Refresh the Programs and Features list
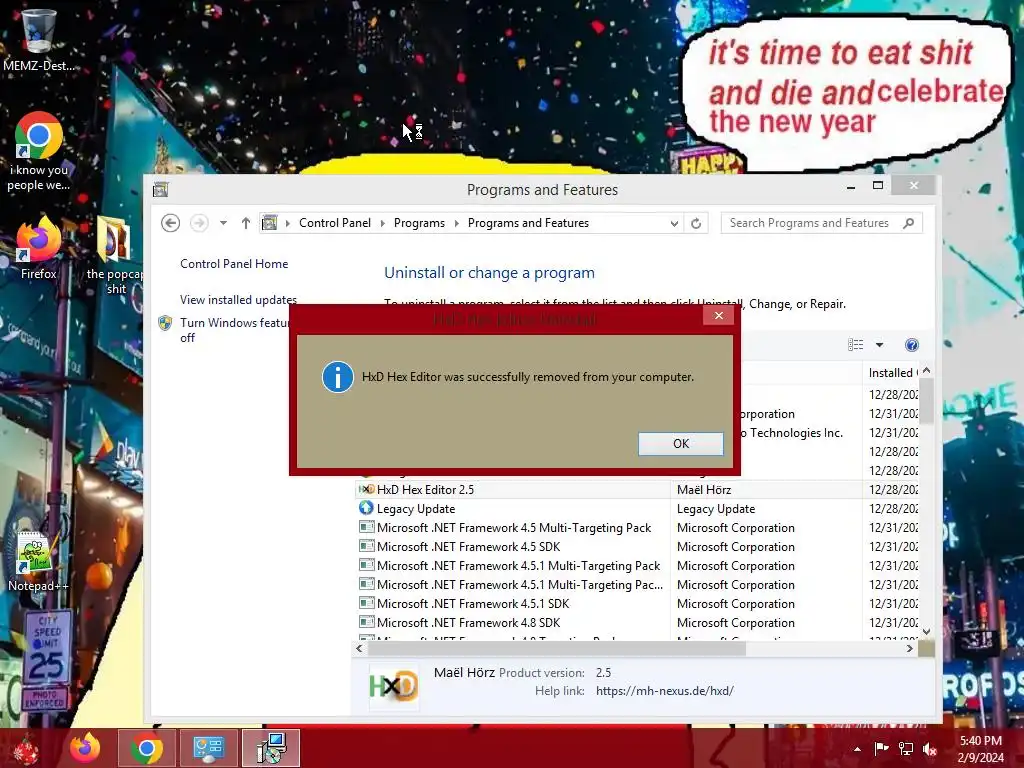Viewport: 1024px width, 768px height. click(x=696, y=223)
